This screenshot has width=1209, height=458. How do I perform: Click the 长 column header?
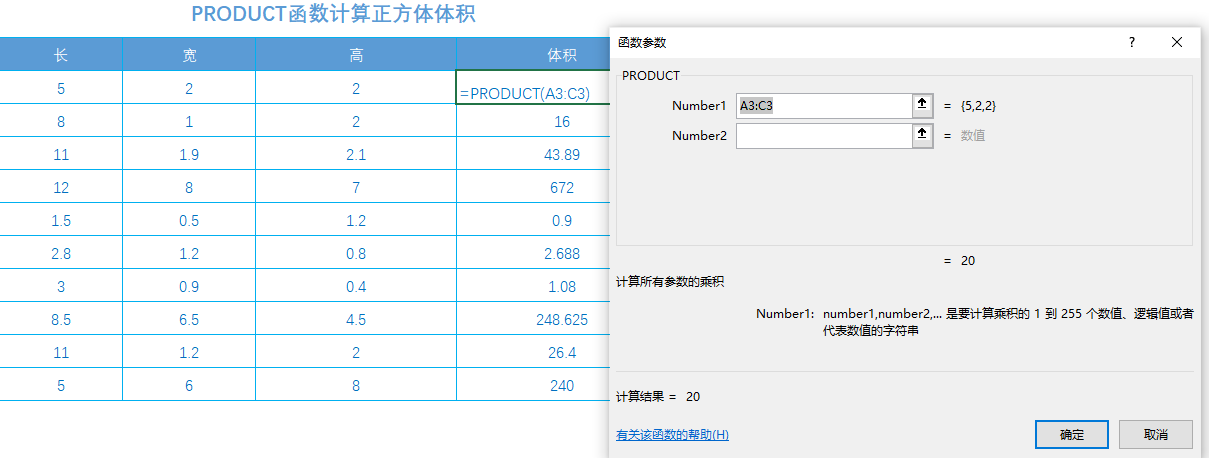click(x=61, y=55)
